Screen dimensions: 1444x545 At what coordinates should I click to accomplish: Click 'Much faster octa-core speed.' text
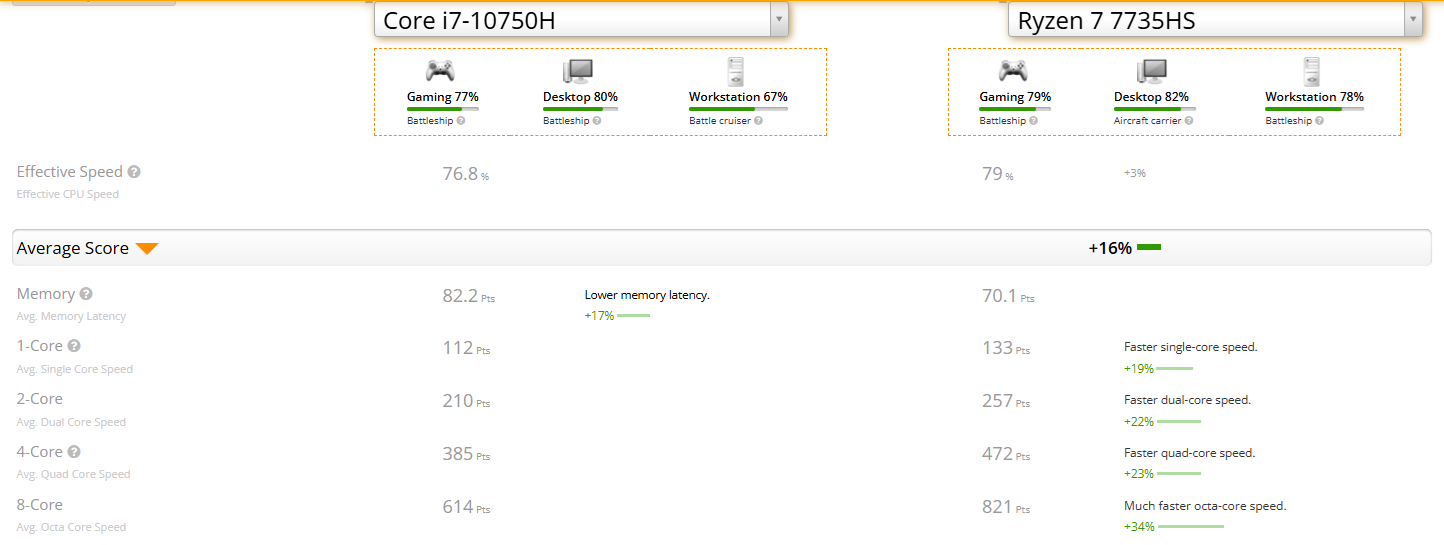coord(1205,506)
